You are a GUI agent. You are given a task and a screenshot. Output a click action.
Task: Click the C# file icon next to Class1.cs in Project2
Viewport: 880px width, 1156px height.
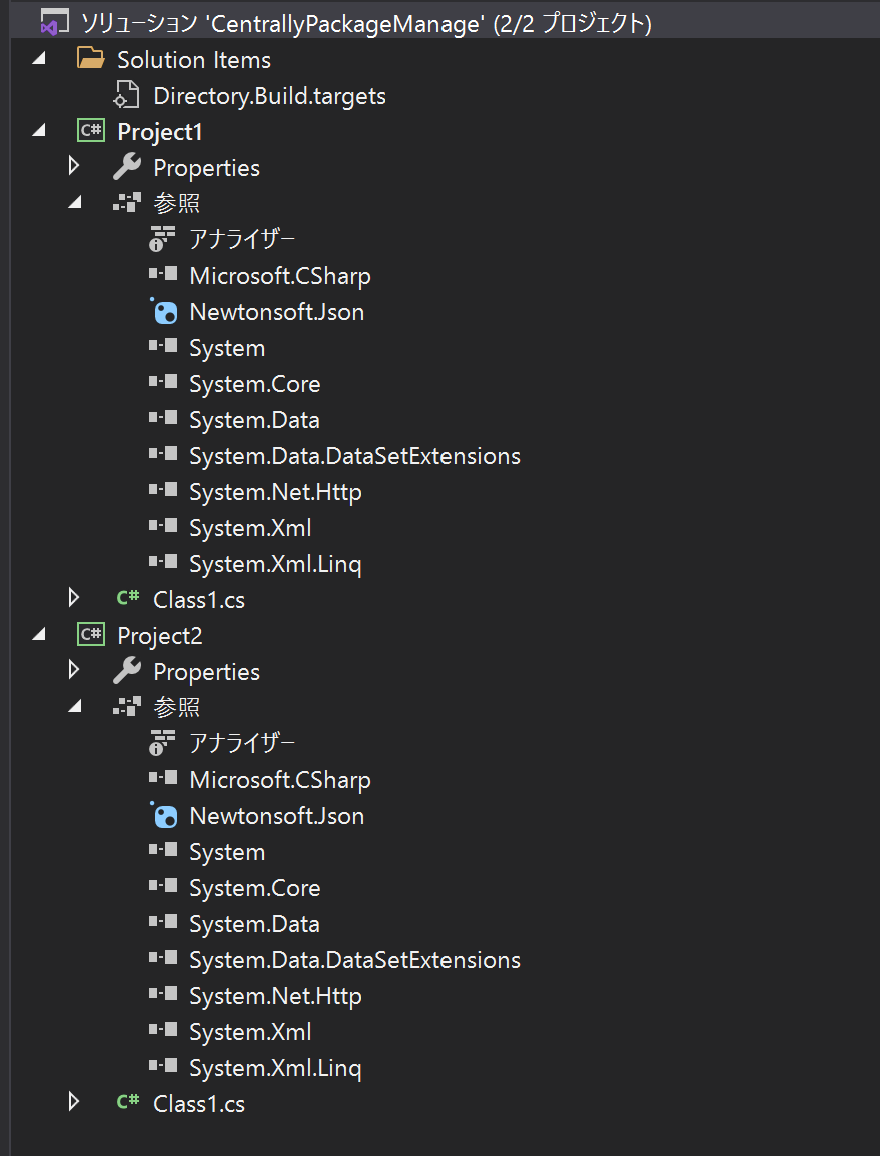click(126, 1103)
